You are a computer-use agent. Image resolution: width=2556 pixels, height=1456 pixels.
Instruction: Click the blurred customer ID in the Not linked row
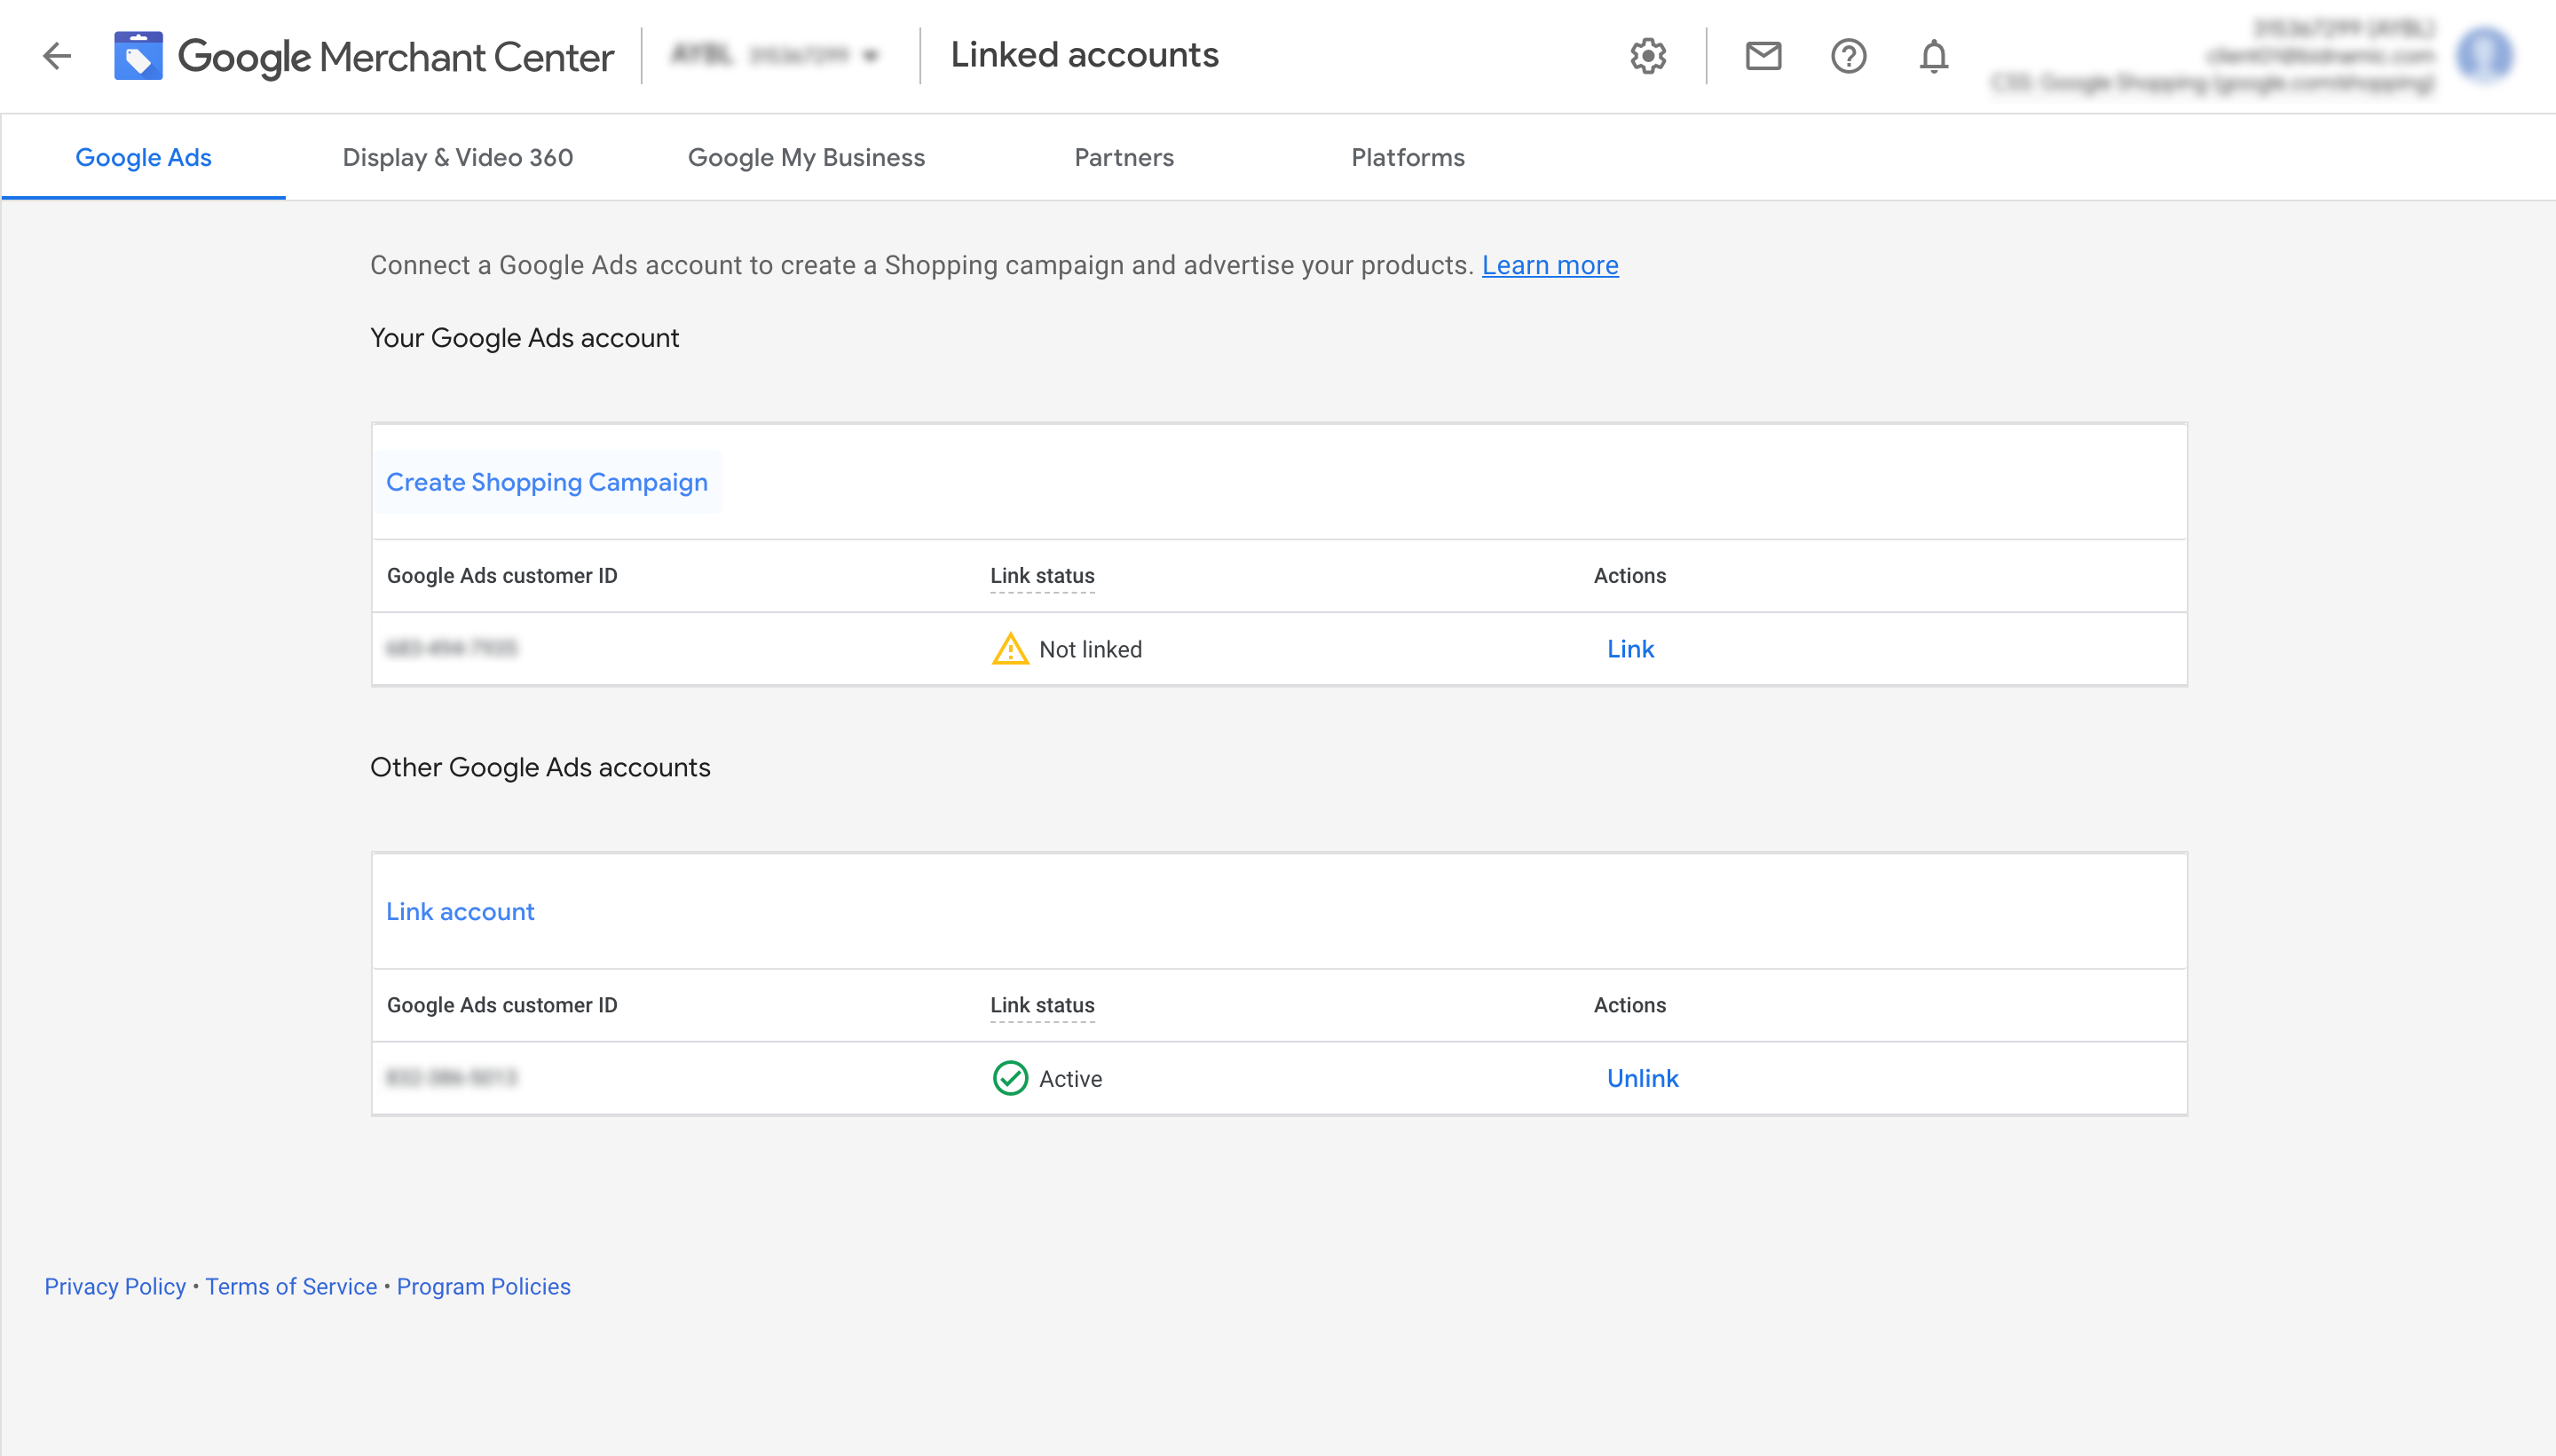point(452,649)
